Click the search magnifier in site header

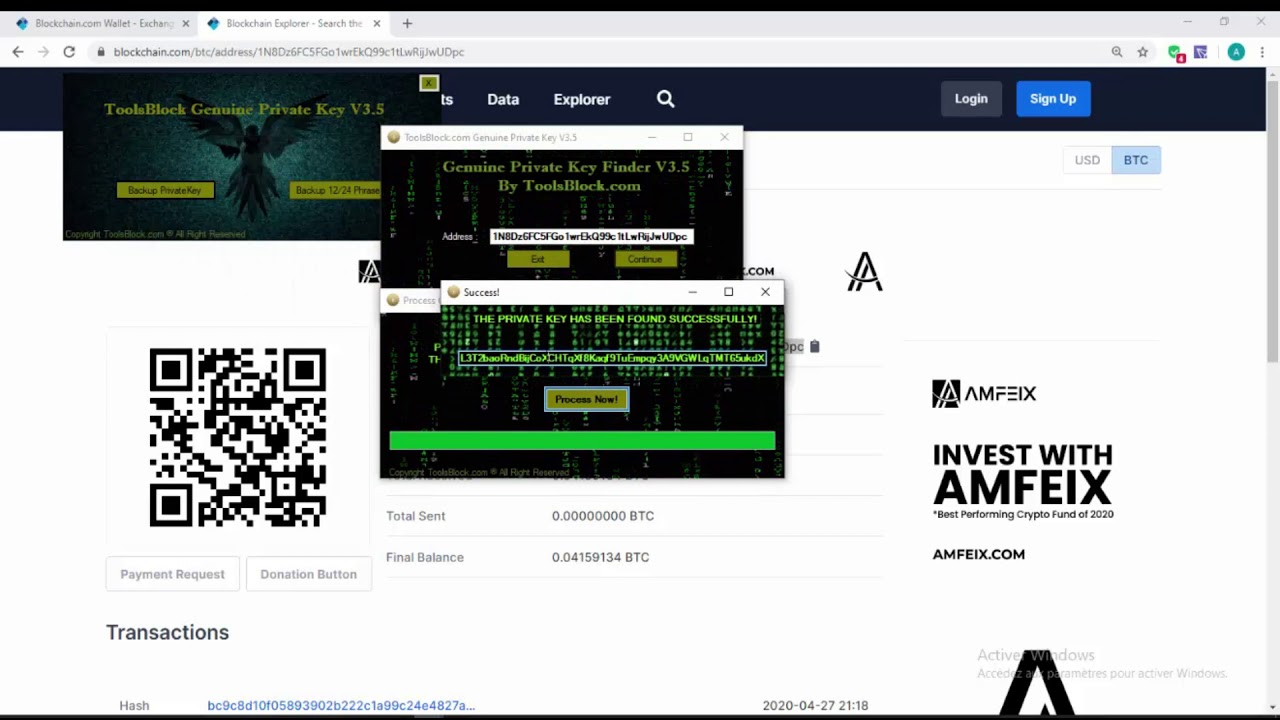(666, 98)
